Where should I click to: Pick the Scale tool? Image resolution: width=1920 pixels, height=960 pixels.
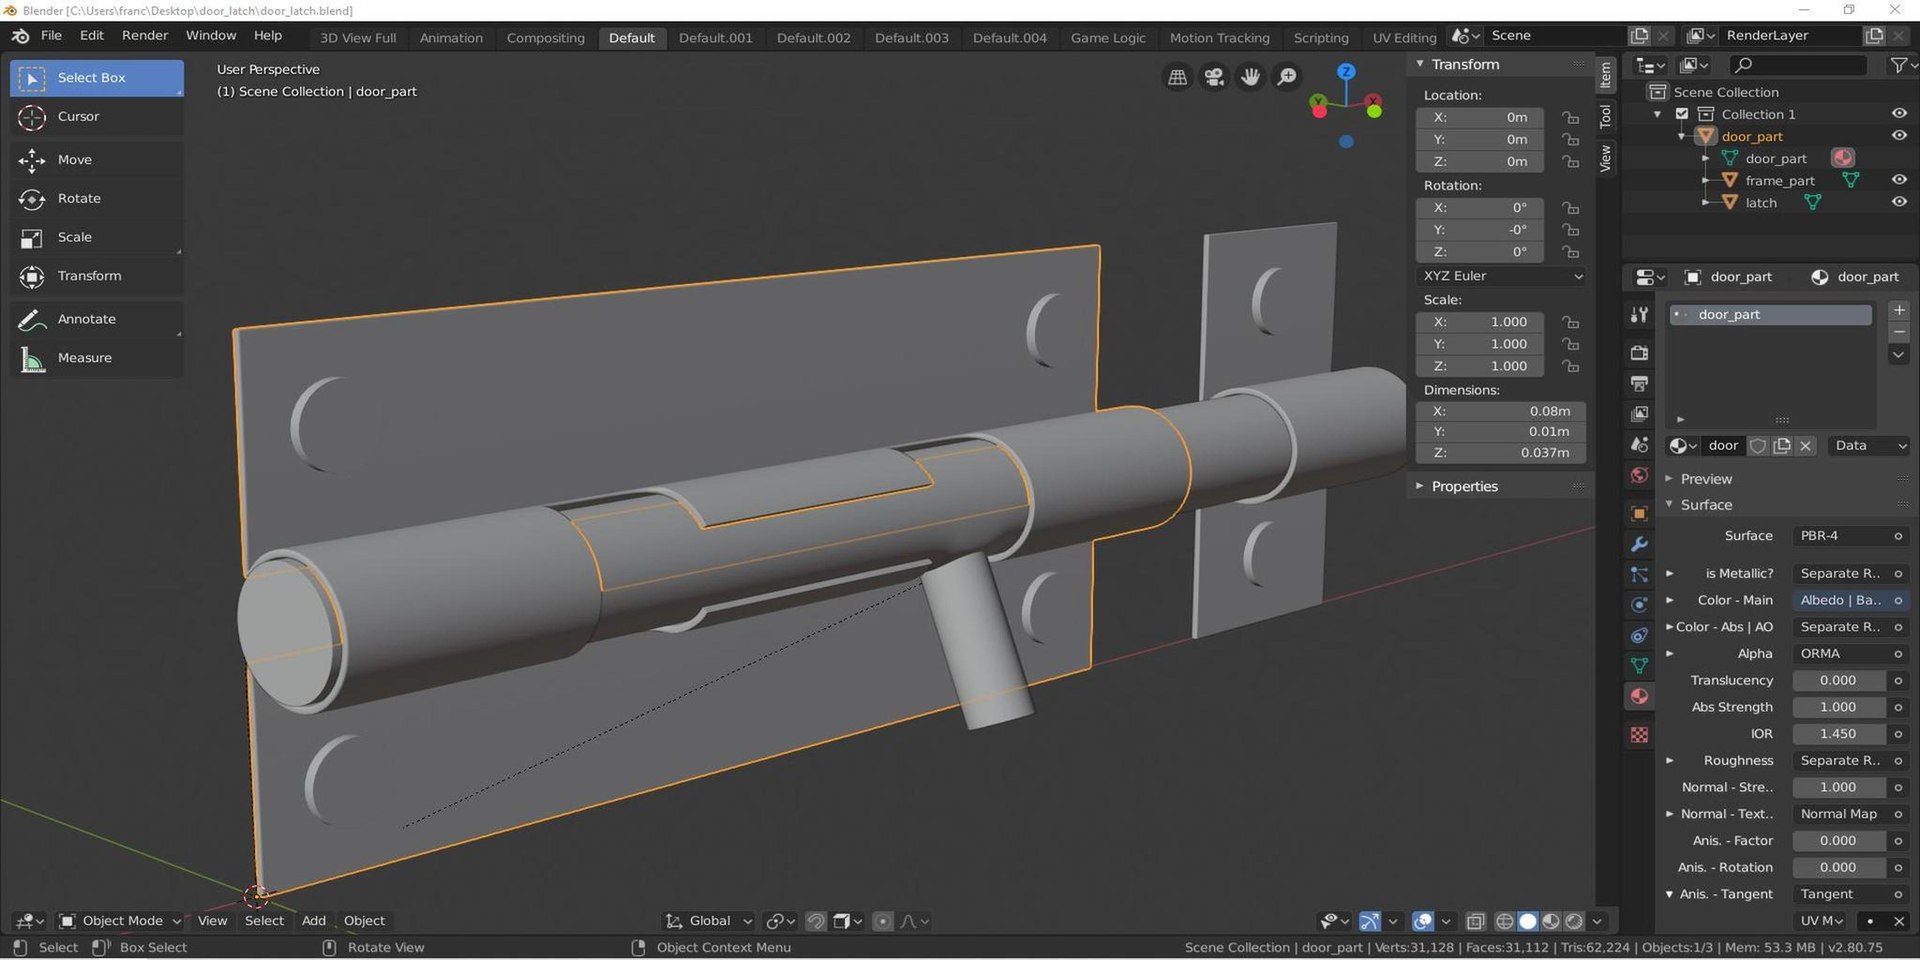pyautogui.click(x=97, y=238)
